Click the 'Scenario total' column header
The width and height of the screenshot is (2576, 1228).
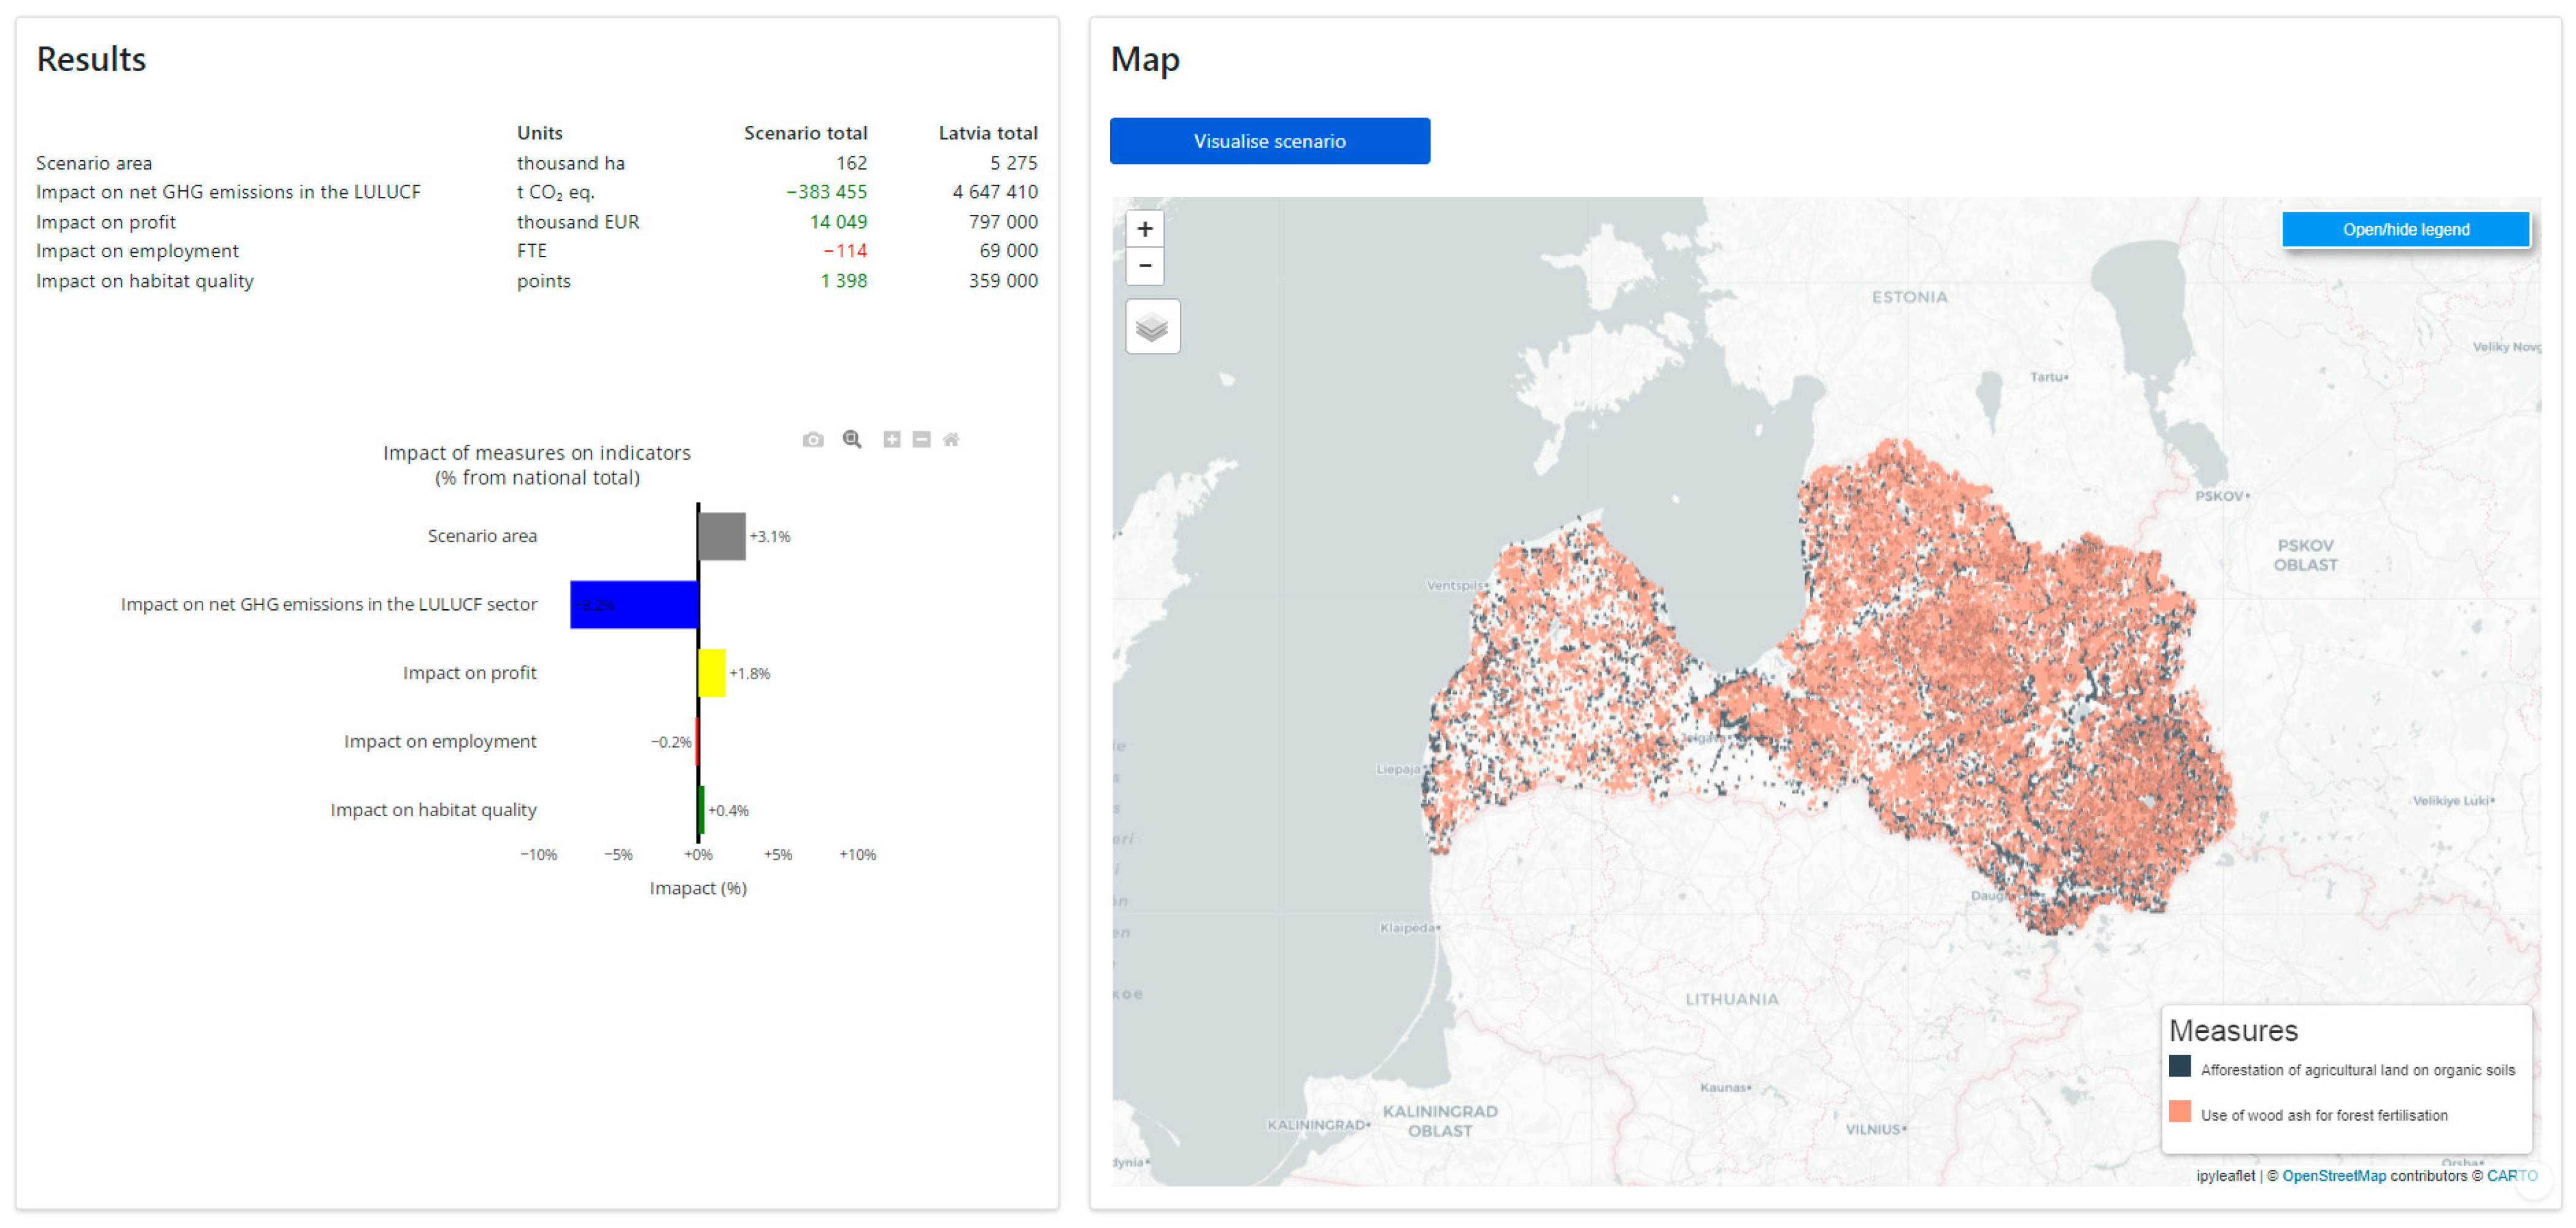tap(805, 133)
